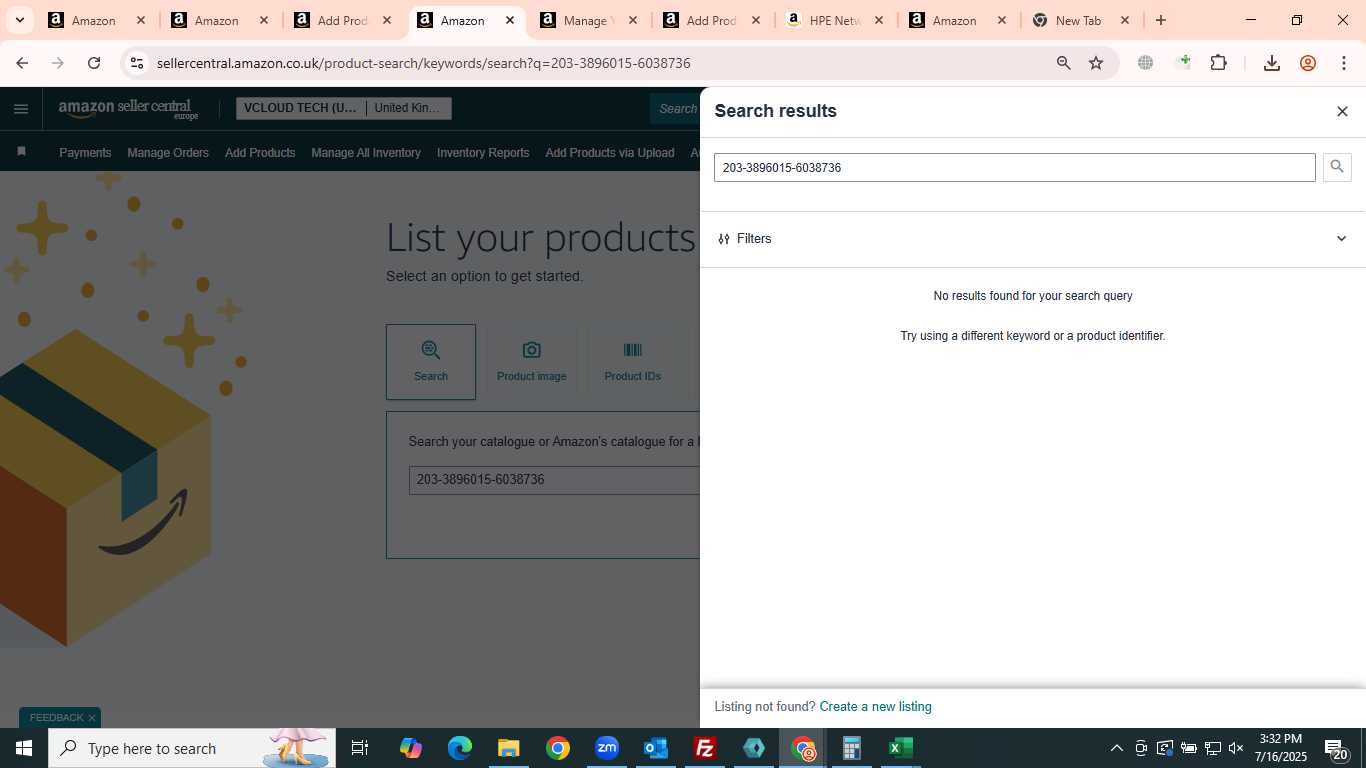Viewport: 1366px width, 768px height.
Task: Open Outlook from the taskbar
Action: pyautogui.click(x=656, y=748)
